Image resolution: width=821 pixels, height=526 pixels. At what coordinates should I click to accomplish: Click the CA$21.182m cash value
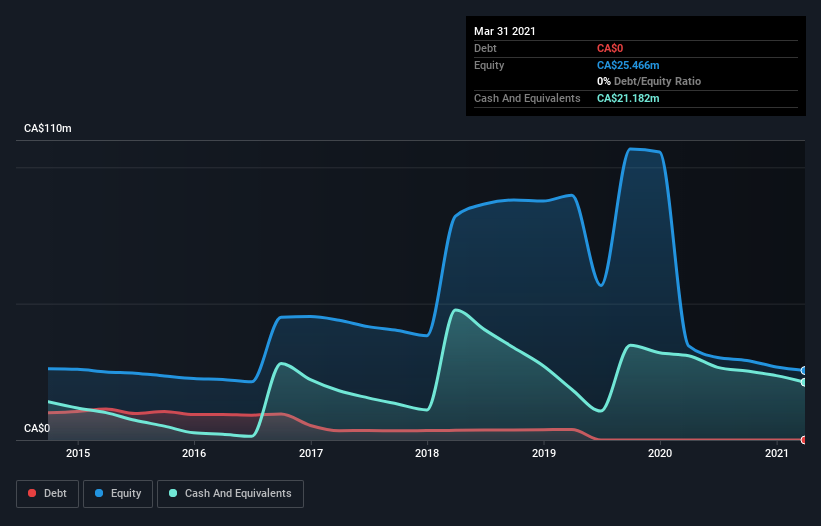click(628, 98)
